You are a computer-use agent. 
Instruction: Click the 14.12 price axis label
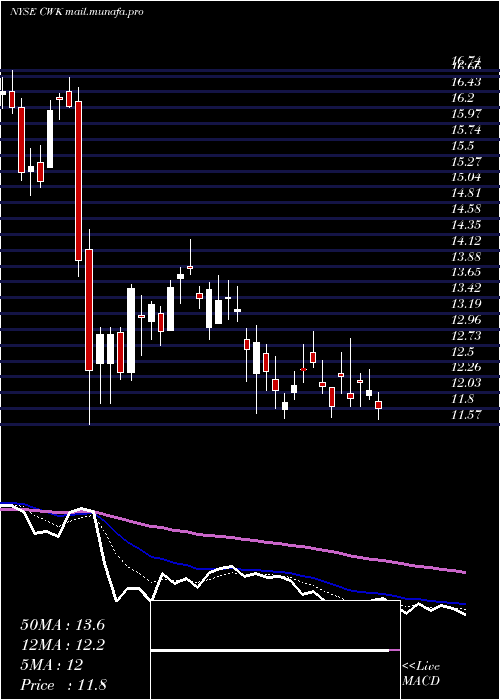point(466,241)
